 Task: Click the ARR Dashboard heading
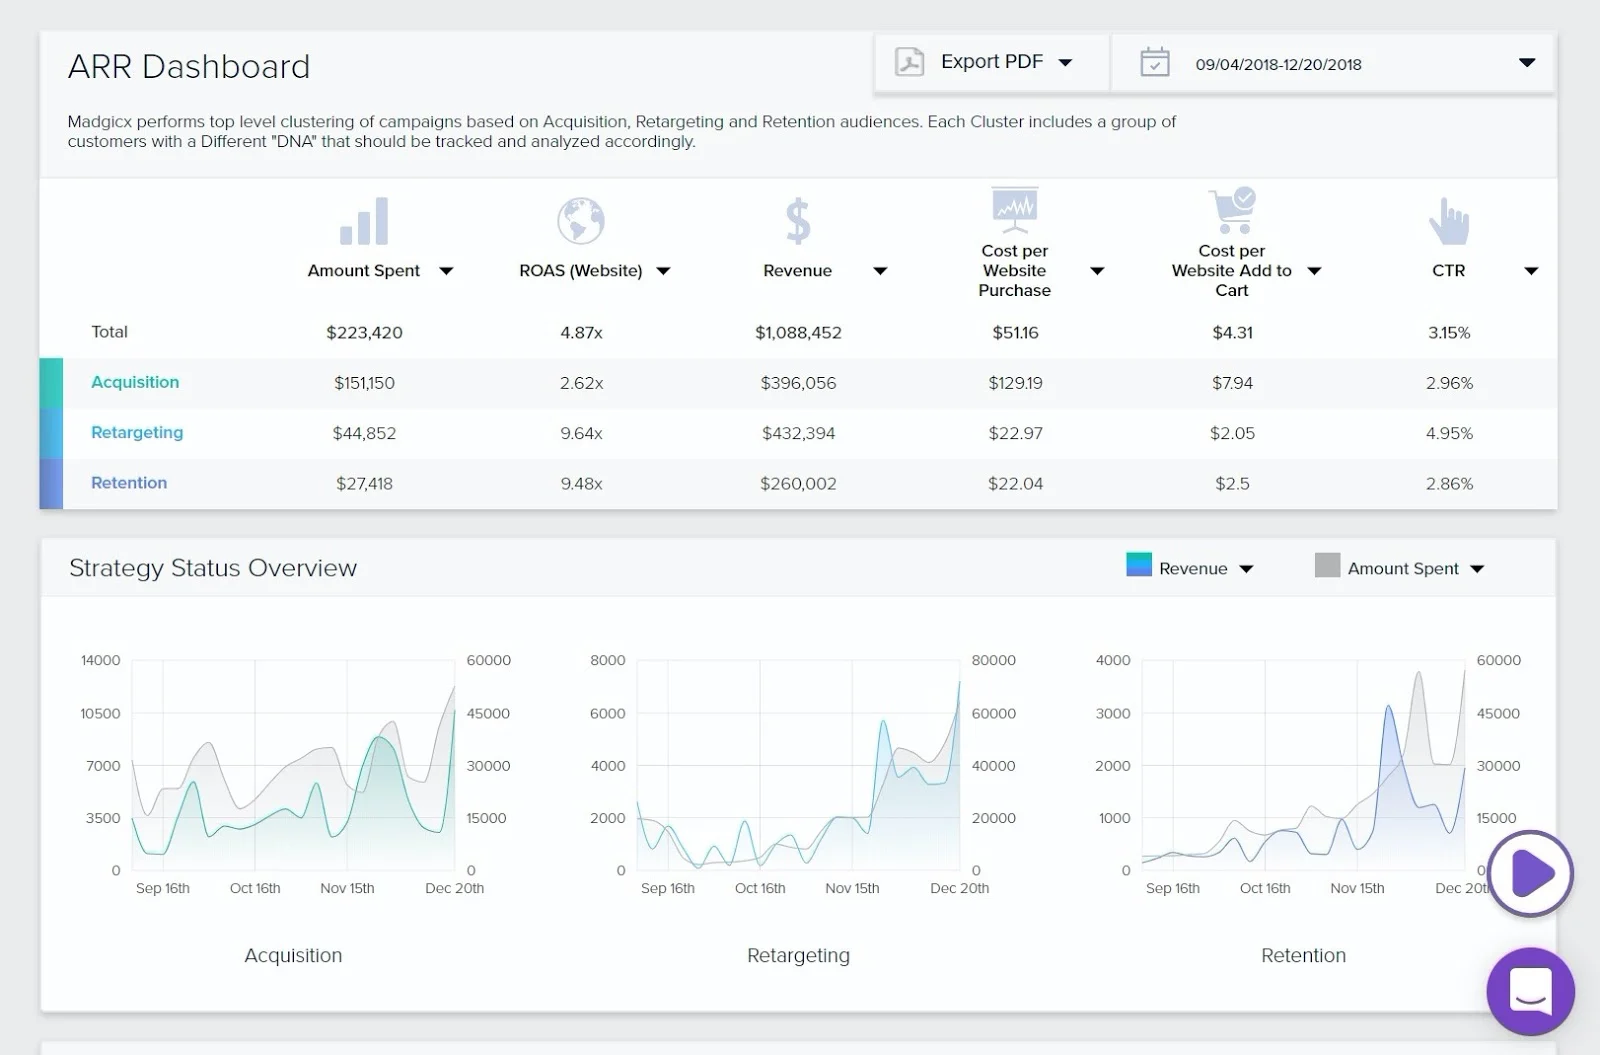click(x=189, y=66)
